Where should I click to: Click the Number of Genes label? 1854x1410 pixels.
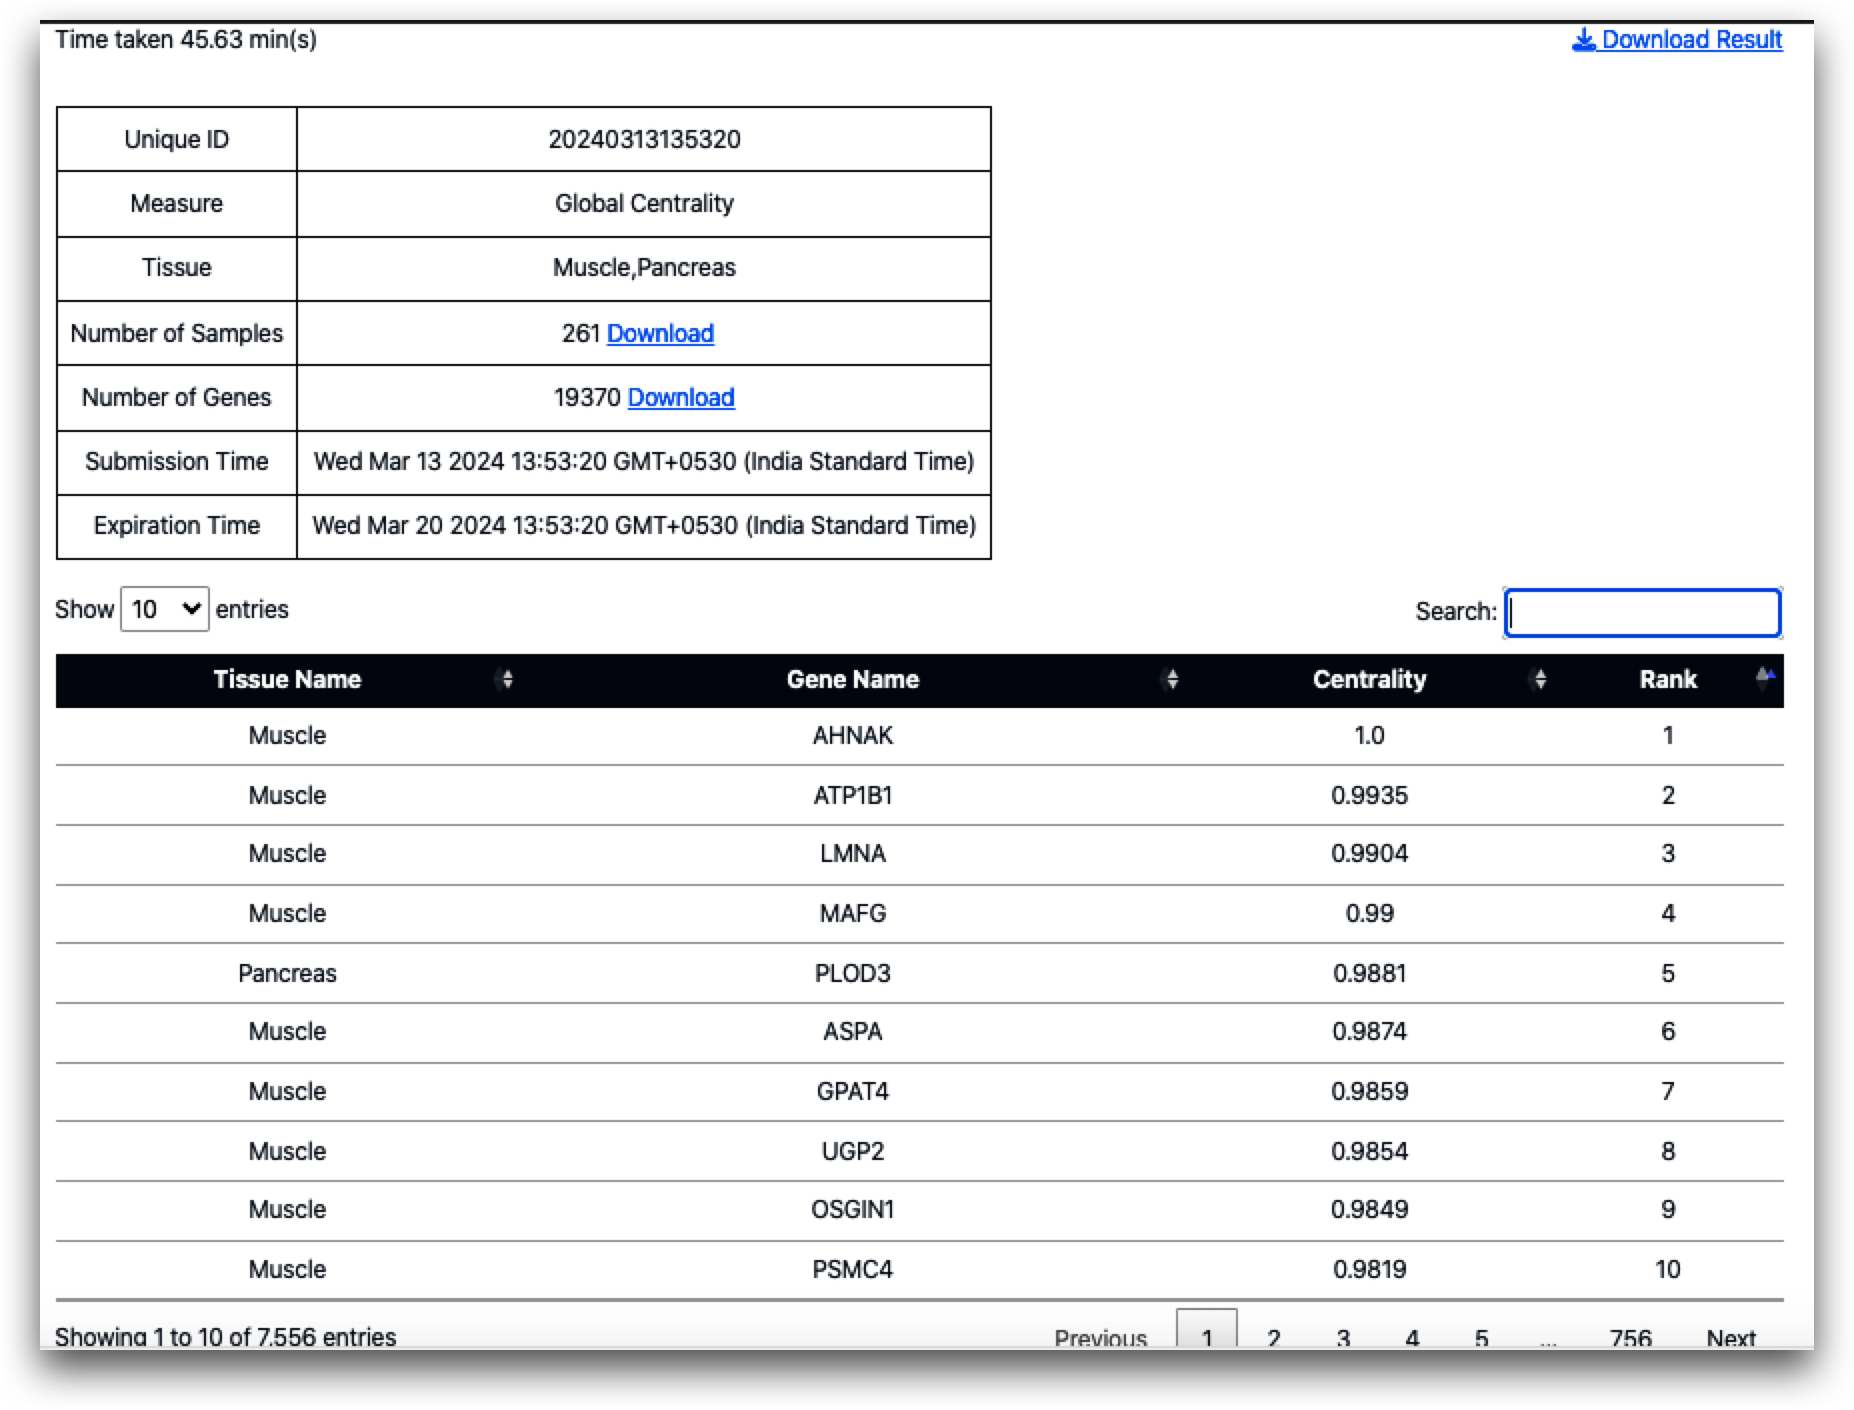(x=177, y=398)
